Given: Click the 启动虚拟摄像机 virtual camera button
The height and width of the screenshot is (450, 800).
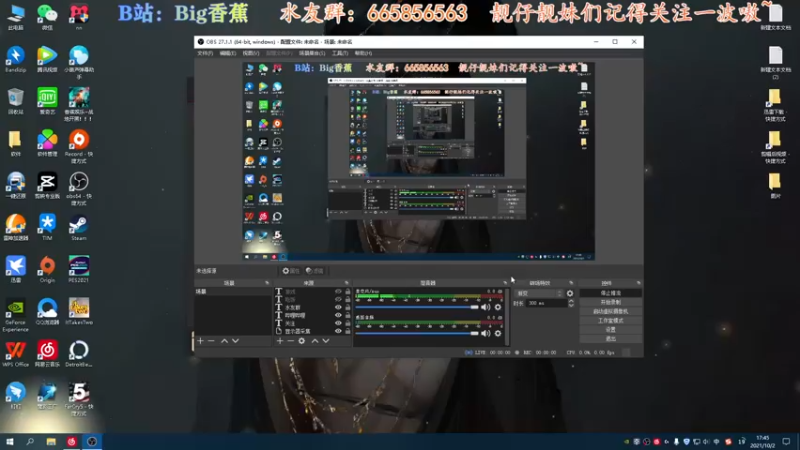Looking at the screenshot, I should point(610,312).
